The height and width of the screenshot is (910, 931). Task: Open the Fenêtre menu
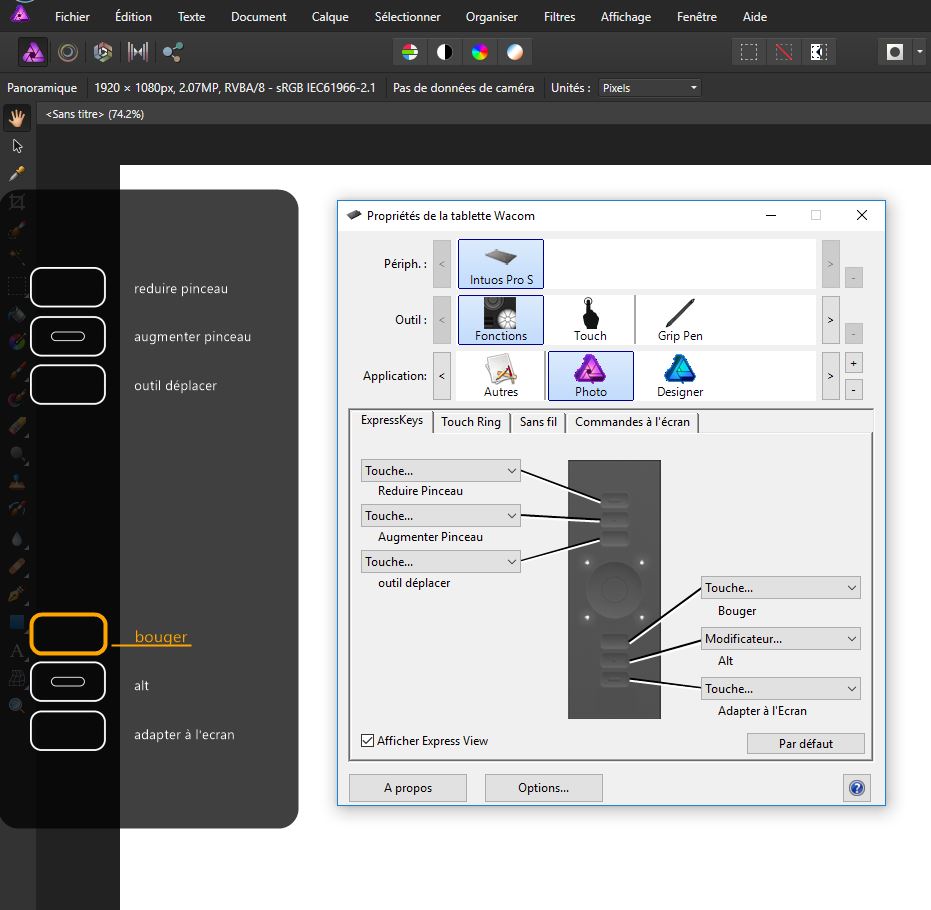tap(696, 17)
